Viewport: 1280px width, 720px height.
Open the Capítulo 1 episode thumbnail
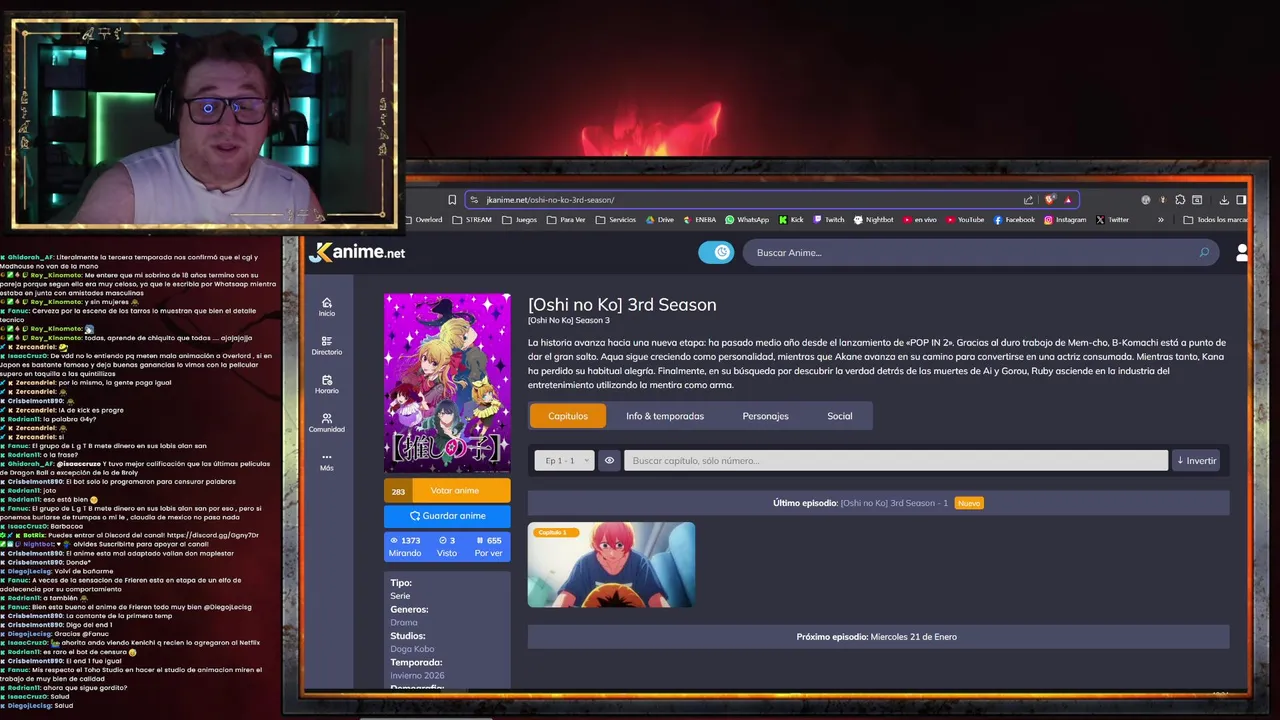click(611, 565)
